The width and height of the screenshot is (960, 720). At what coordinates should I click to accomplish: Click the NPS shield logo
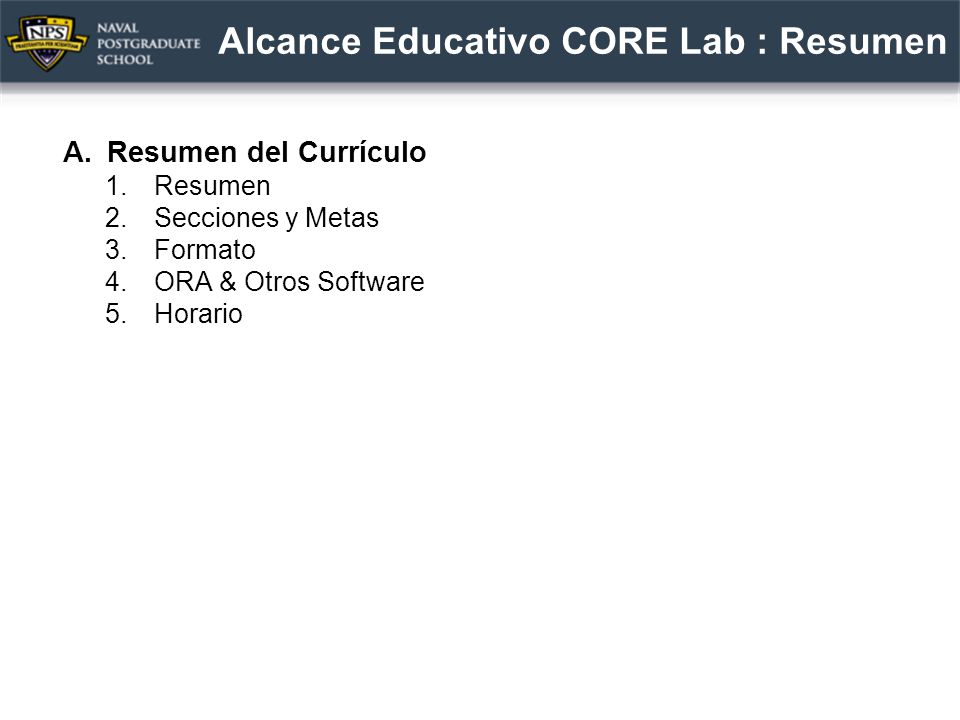pos(46,43)
